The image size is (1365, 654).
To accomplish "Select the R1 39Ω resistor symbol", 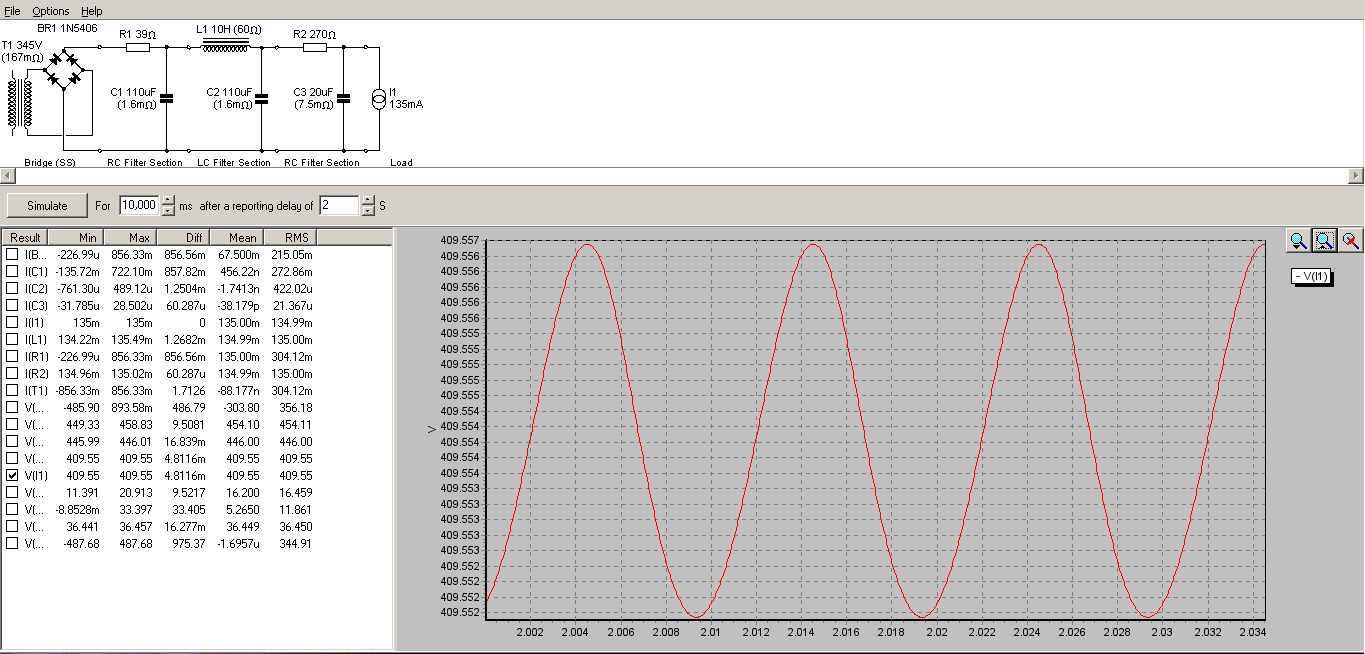I will [137, 46].
